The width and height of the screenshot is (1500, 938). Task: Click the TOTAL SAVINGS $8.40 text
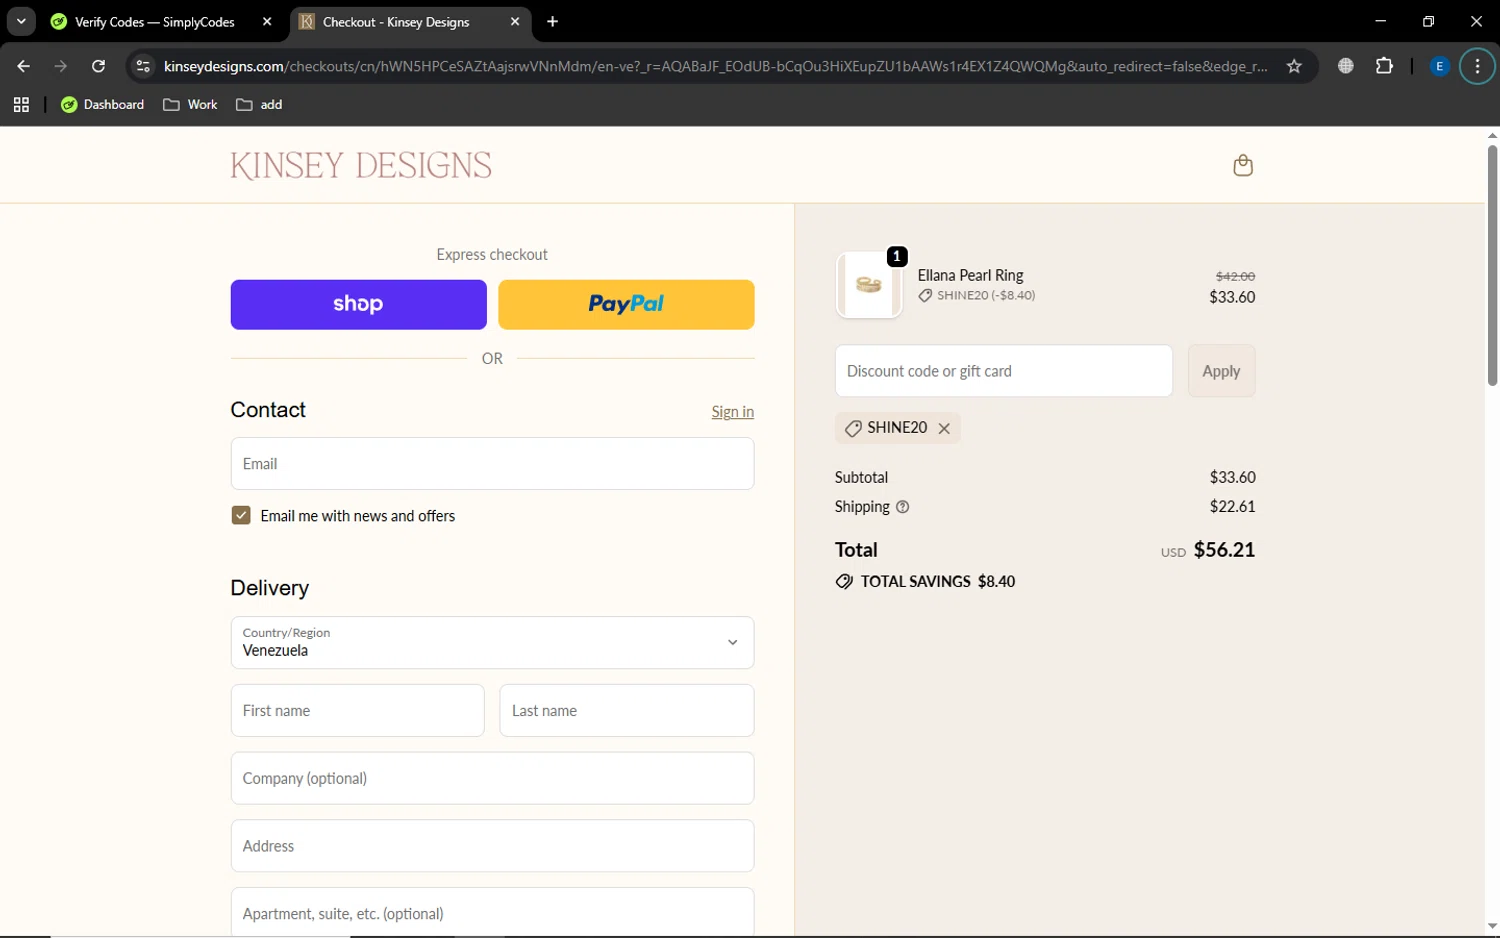938,581
